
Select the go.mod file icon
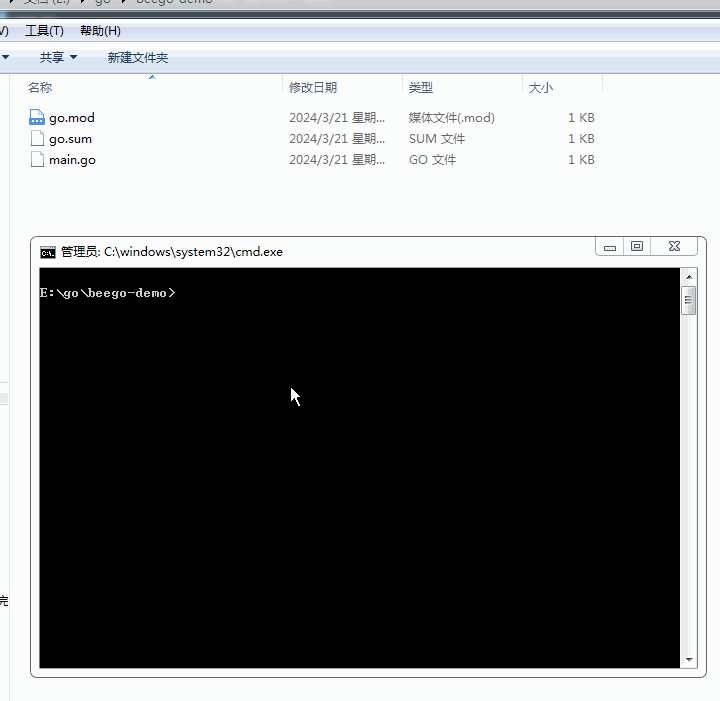(x=37, y=118)
